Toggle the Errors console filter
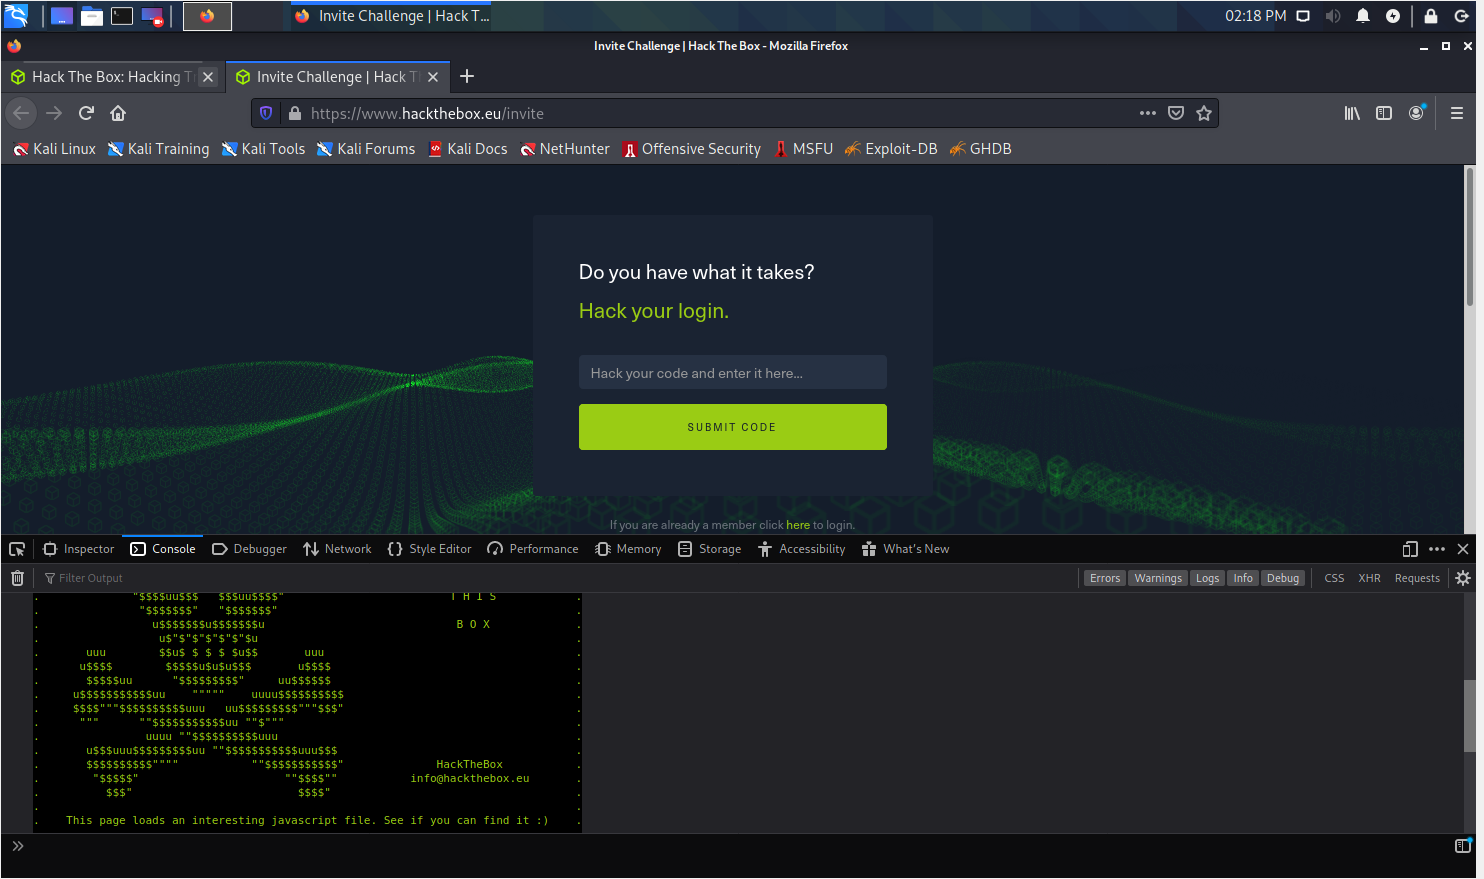Image resolution: width=1484 pixels, height=879 pixels. (1105, 578)
